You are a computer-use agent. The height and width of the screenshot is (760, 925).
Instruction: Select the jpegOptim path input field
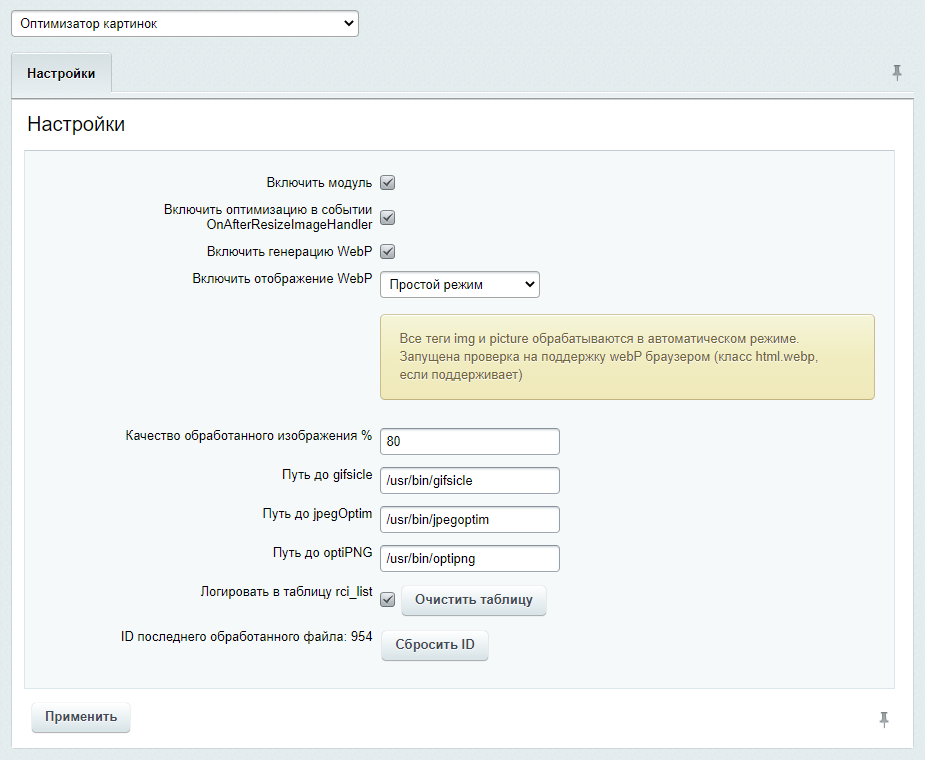470,519
